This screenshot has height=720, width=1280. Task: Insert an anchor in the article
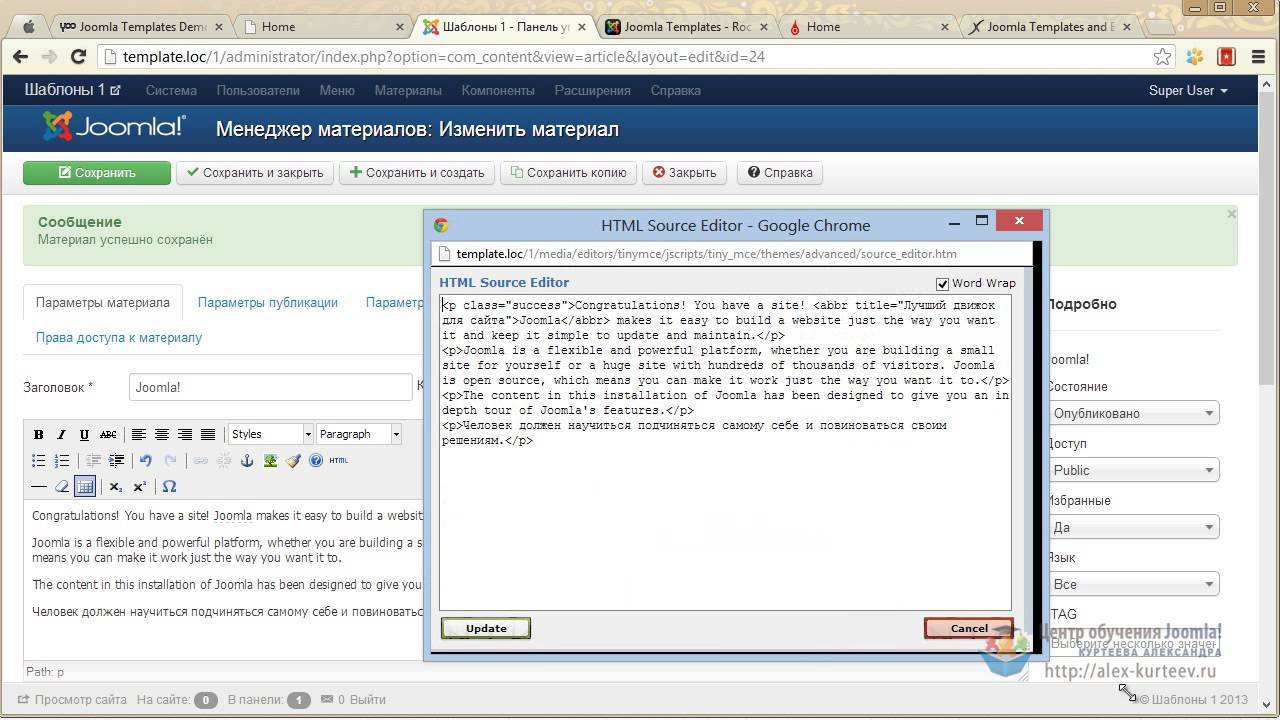(247, 461)
